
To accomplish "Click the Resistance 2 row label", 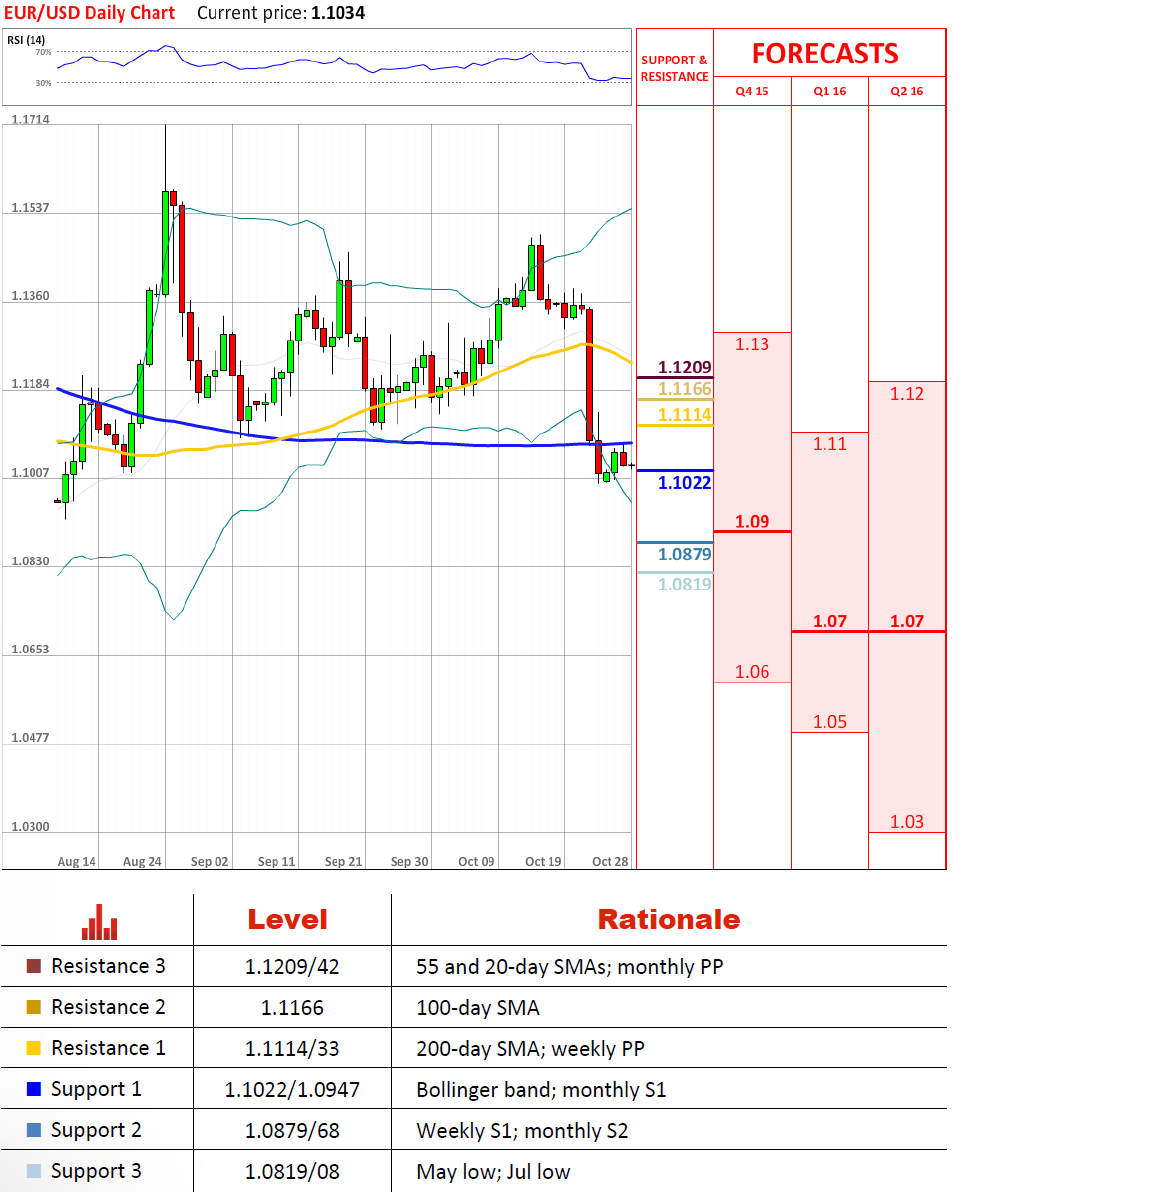I will 108,1007.
